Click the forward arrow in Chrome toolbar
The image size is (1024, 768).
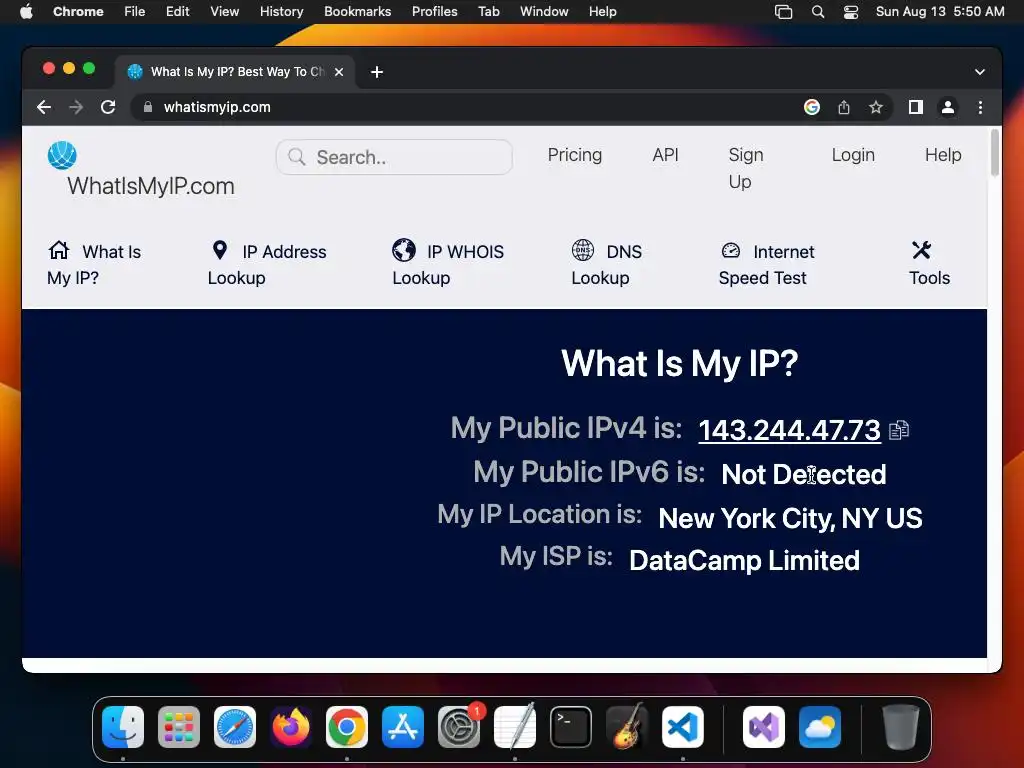(x=76, y=107)
